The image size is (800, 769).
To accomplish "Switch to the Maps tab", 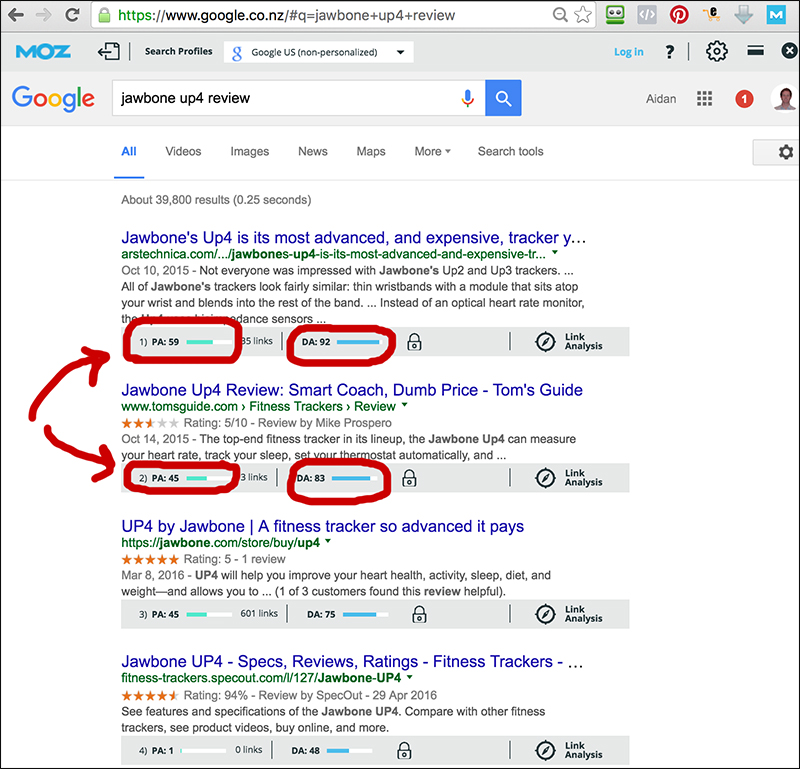I will [x=371, y=152].
